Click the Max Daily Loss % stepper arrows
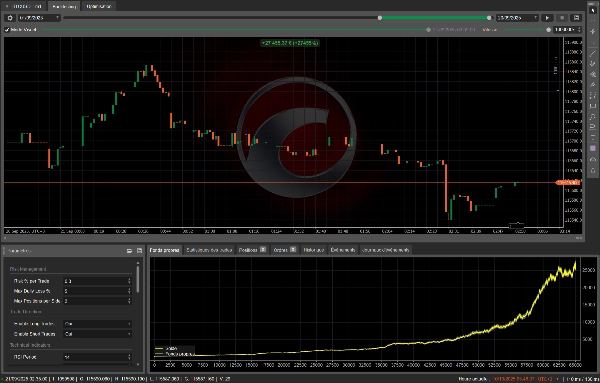600x383 pixels. [129, 291]
